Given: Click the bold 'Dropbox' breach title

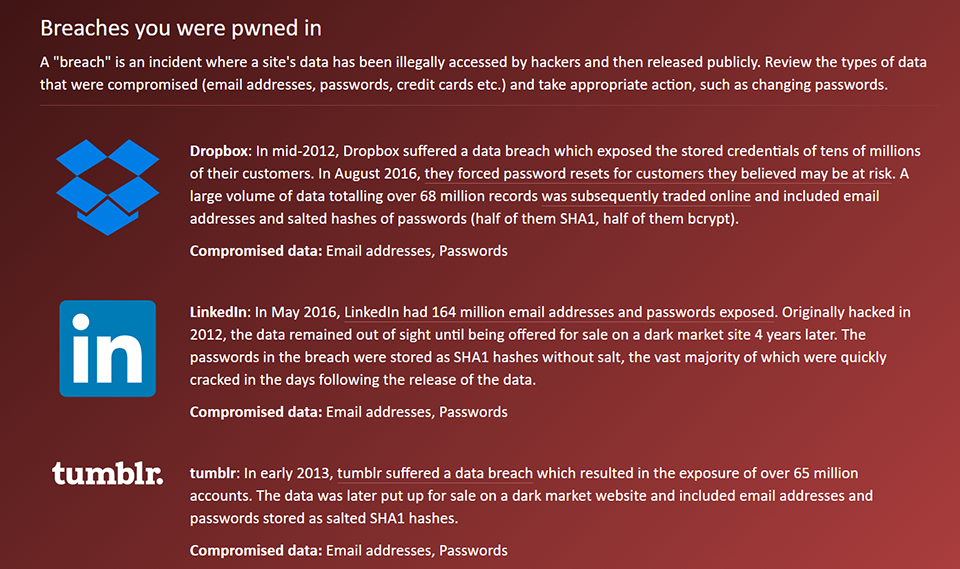Looking at the screenshot, I should point(218,152).
